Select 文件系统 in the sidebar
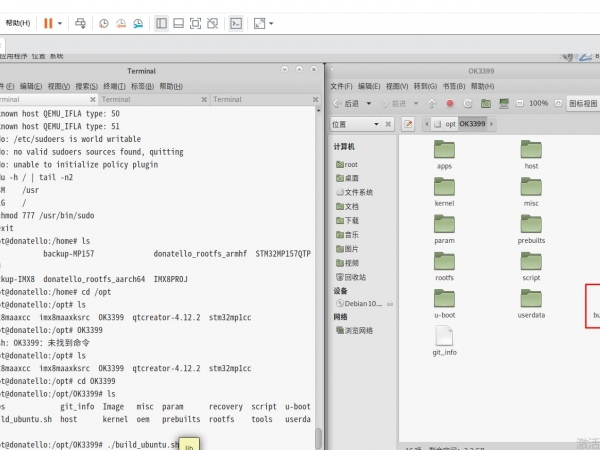Image resolution: width=600 pixels, height=450 pixels. 356,191
